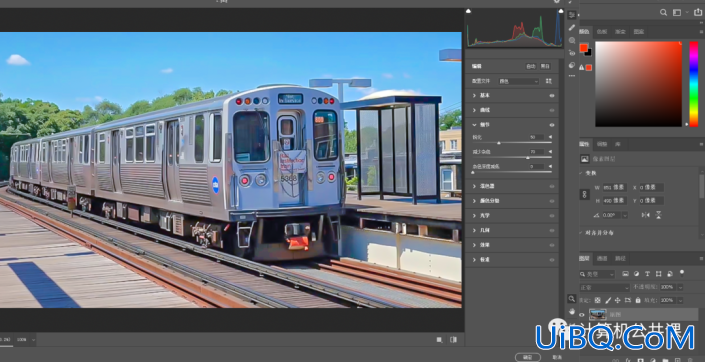Click the share export icon at top right

click(698, 13)
